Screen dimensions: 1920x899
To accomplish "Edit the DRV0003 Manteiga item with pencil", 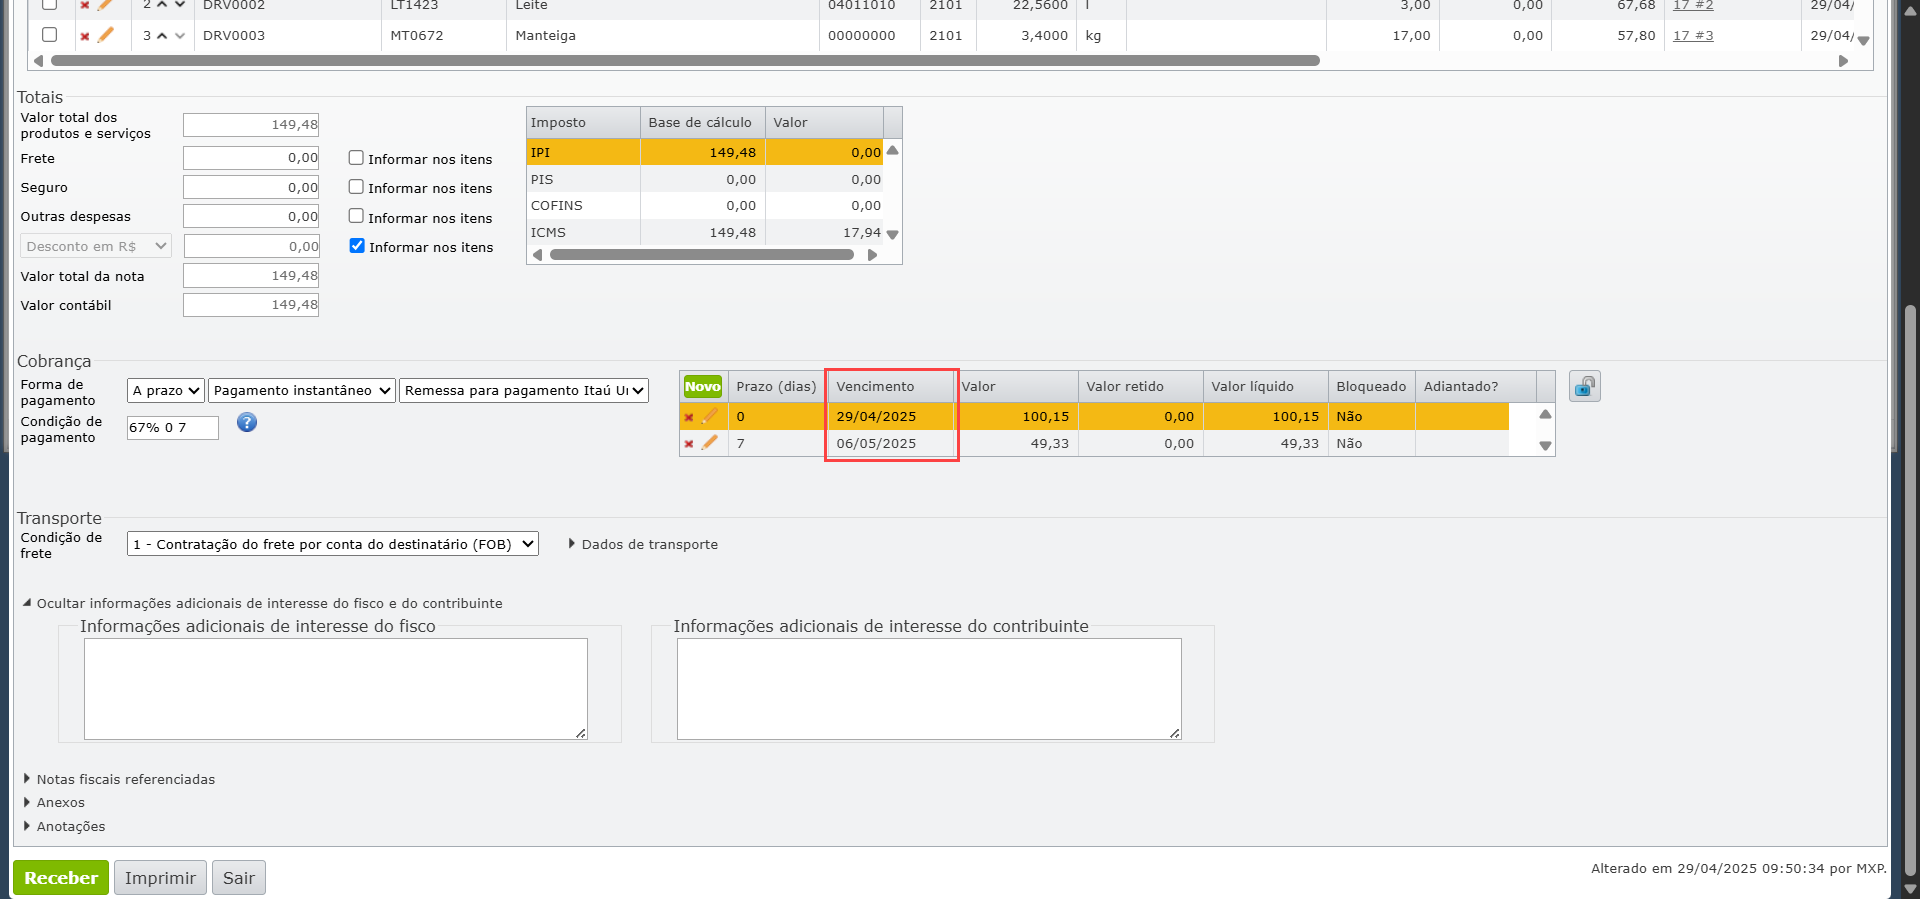I will pos(105,35).
